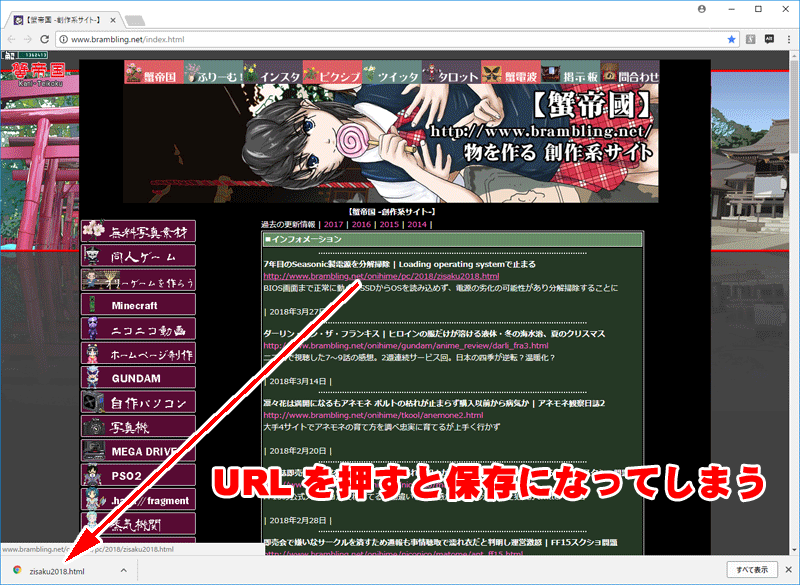Close the 蟹帝国 browser tab
800x585 pixels.
tap(113, 20)
